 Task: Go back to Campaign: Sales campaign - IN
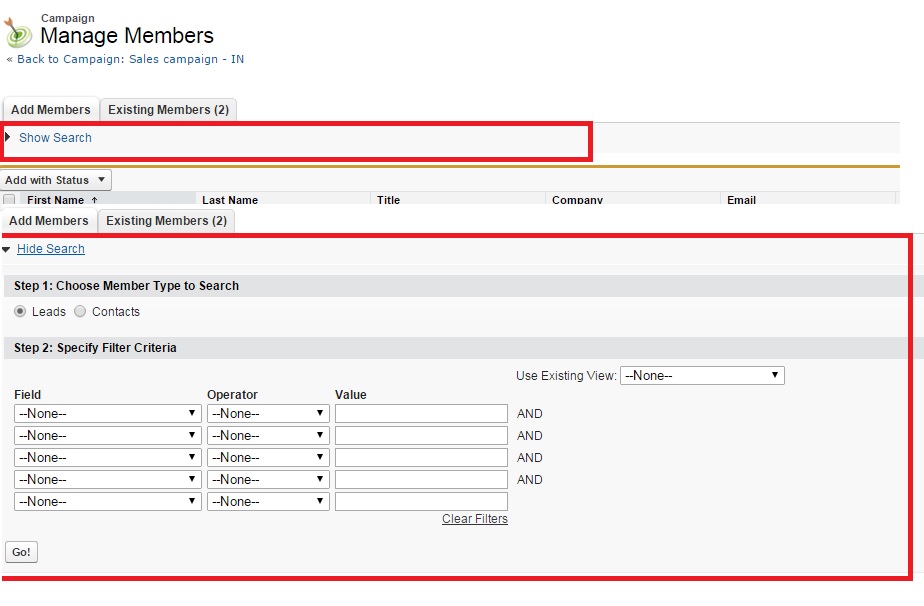click(130, 59)
